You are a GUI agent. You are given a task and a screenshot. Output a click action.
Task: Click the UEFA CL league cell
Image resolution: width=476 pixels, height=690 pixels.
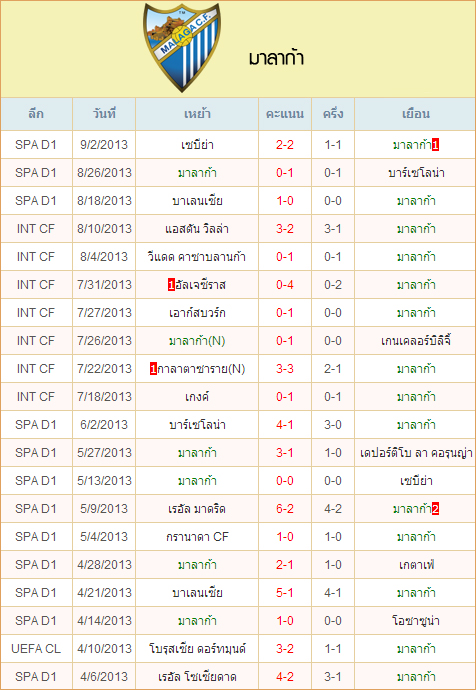coord(36,649)
